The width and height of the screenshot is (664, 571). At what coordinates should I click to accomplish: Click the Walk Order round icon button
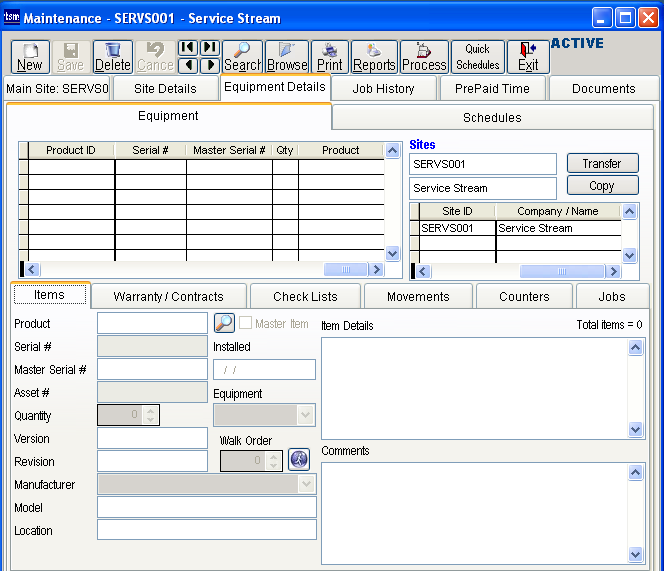point(299,460)
